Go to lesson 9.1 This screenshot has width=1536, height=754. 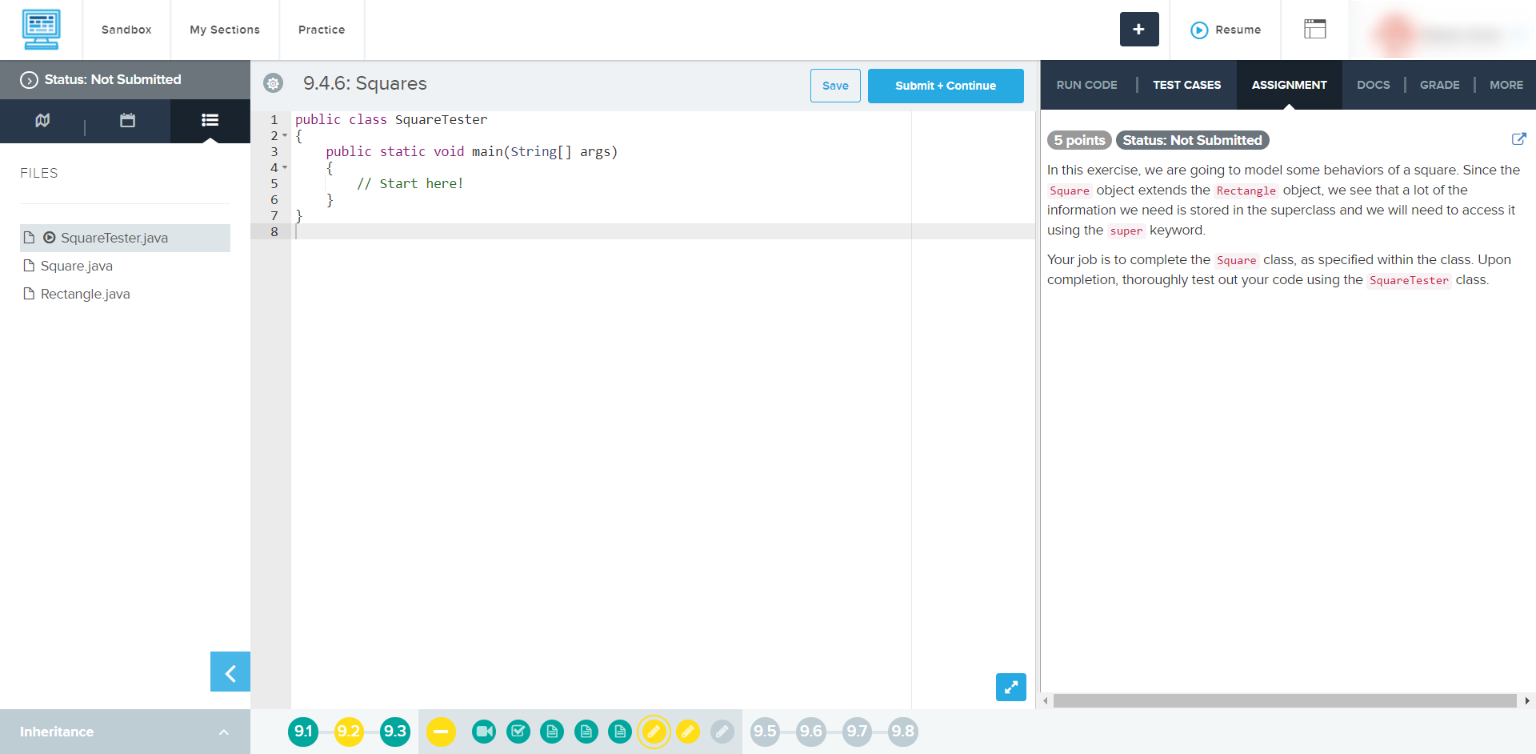coord(303,732)
